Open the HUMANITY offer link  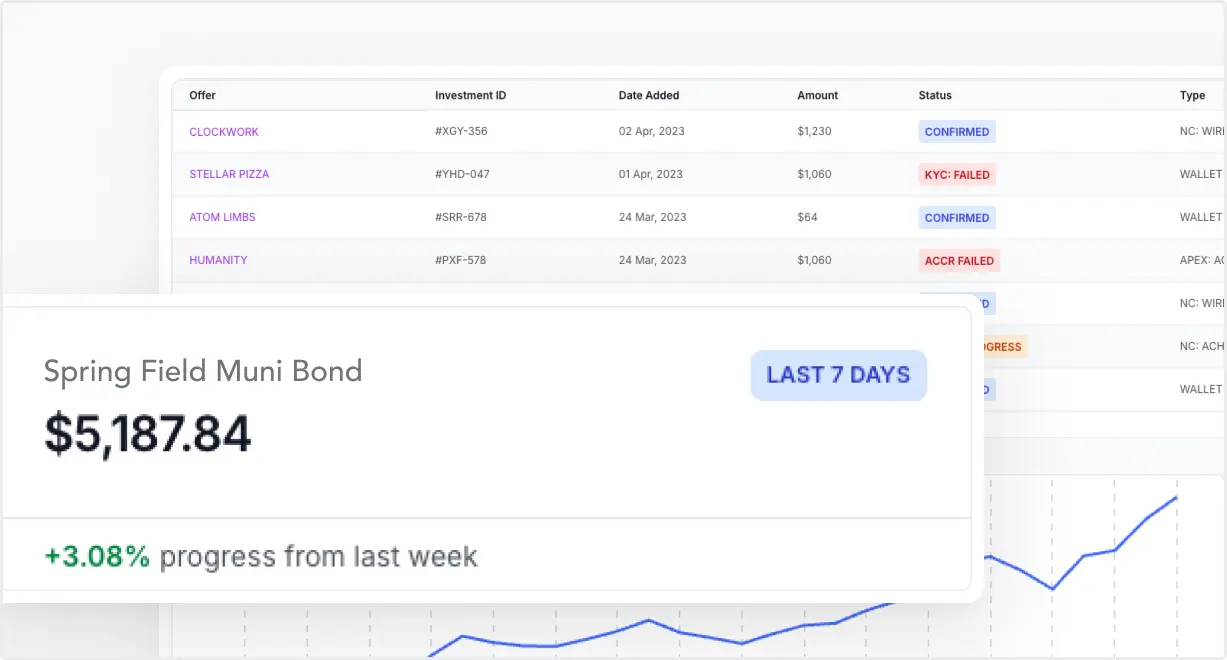218,260
